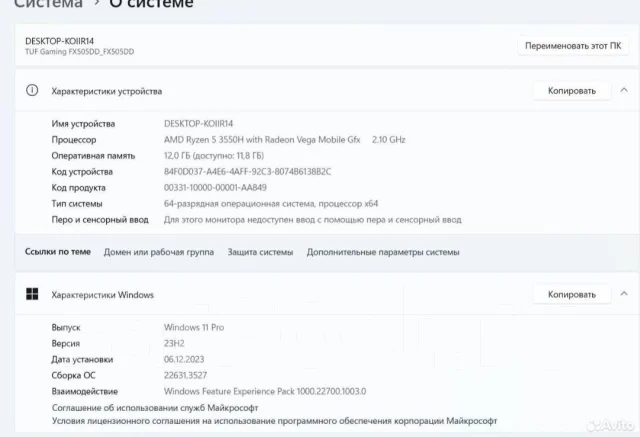Image resolution: width=640 pixels, height=437 pixels.
Task: Click Код продукта label
Action: point(78,188)
